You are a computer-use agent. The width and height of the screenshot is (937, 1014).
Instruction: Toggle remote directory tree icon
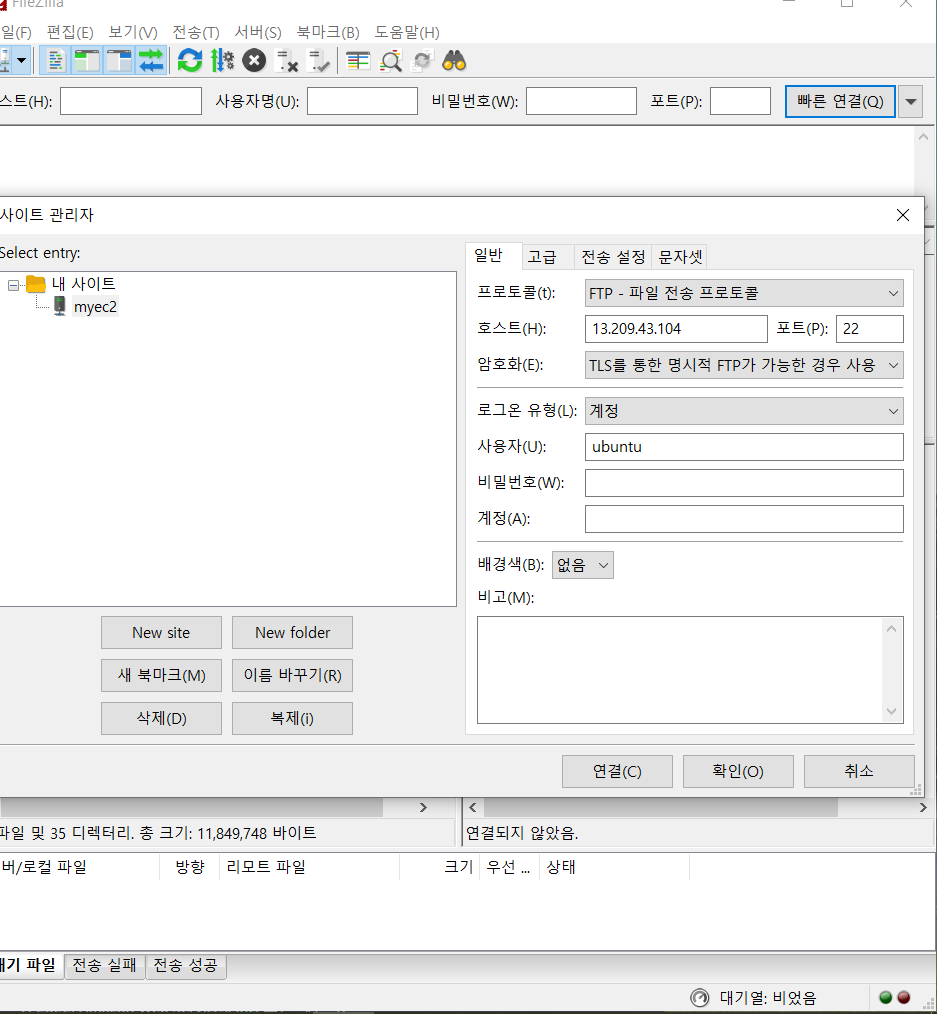pyautogui.click(x=119, y=61)
